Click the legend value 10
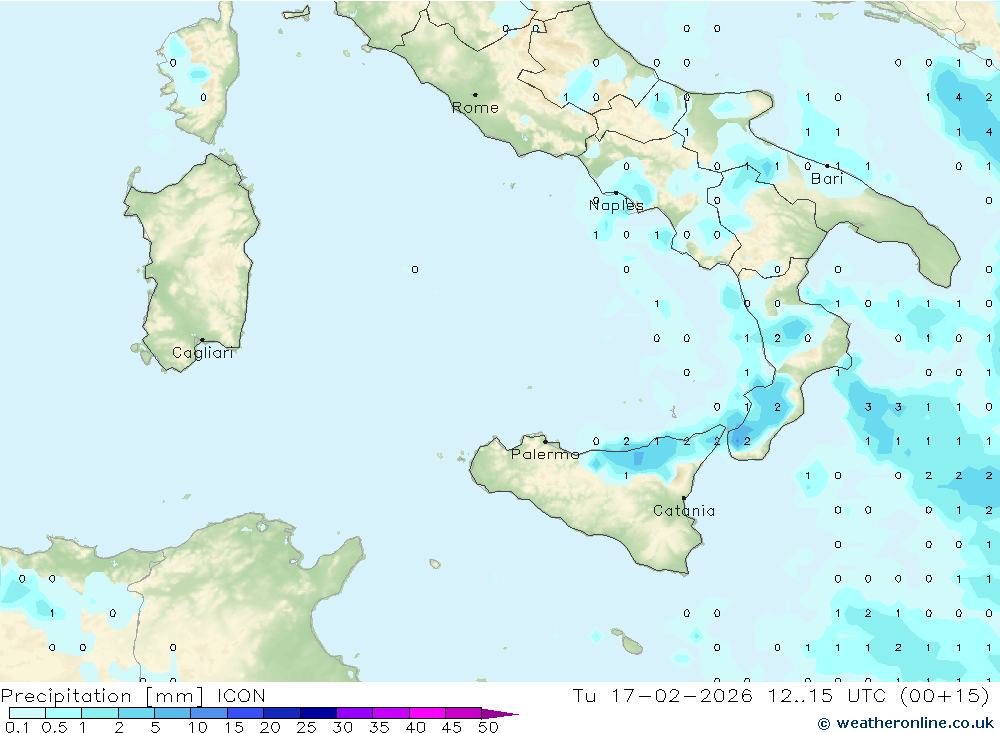This screenshot has height=733, width=1000. tap(198, 727)
